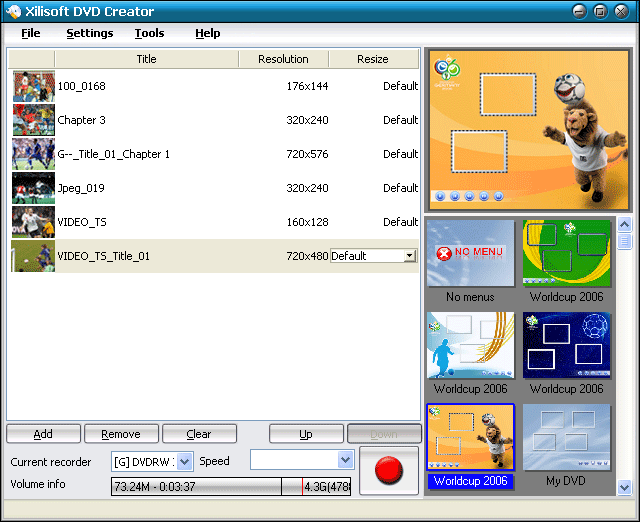Click the Volume info label
This screenshot has height=522, width=640.
(x=38, y=484)
